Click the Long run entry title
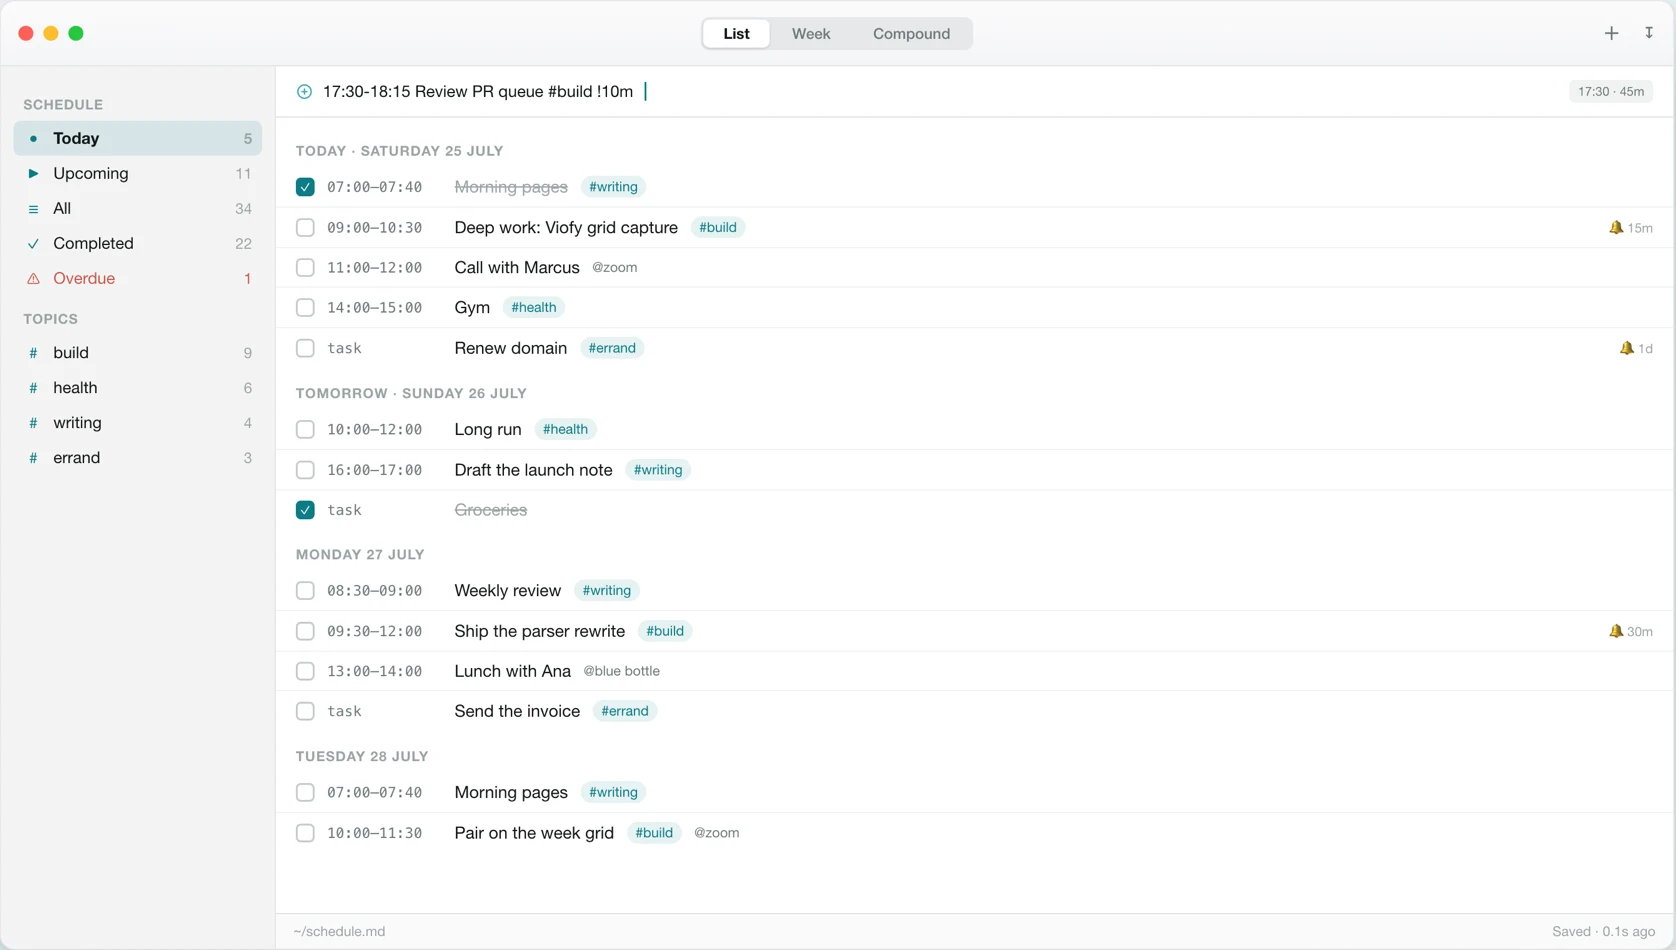Image resolution: width=1676 pixels, height=950 pixels. 488,430
